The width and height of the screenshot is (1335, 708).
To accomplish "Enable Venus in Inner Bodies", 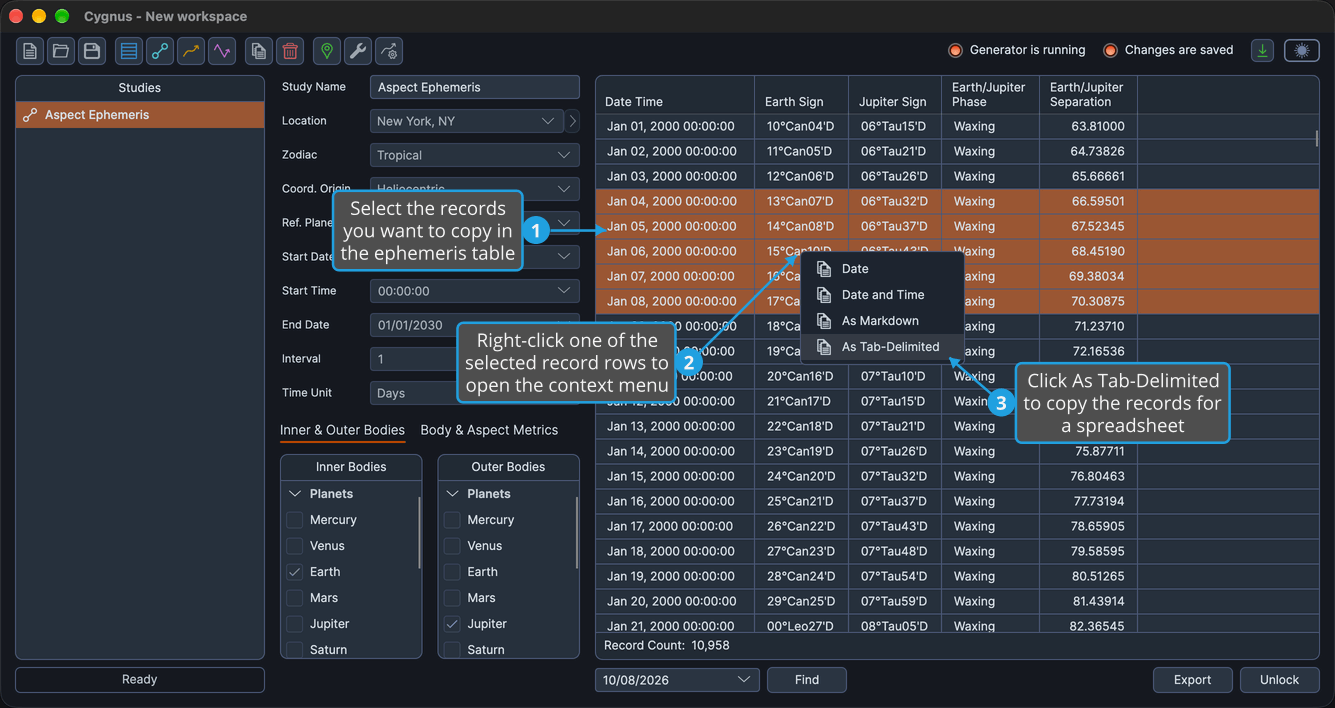I will pyautogui.click(x=295, y=546).
